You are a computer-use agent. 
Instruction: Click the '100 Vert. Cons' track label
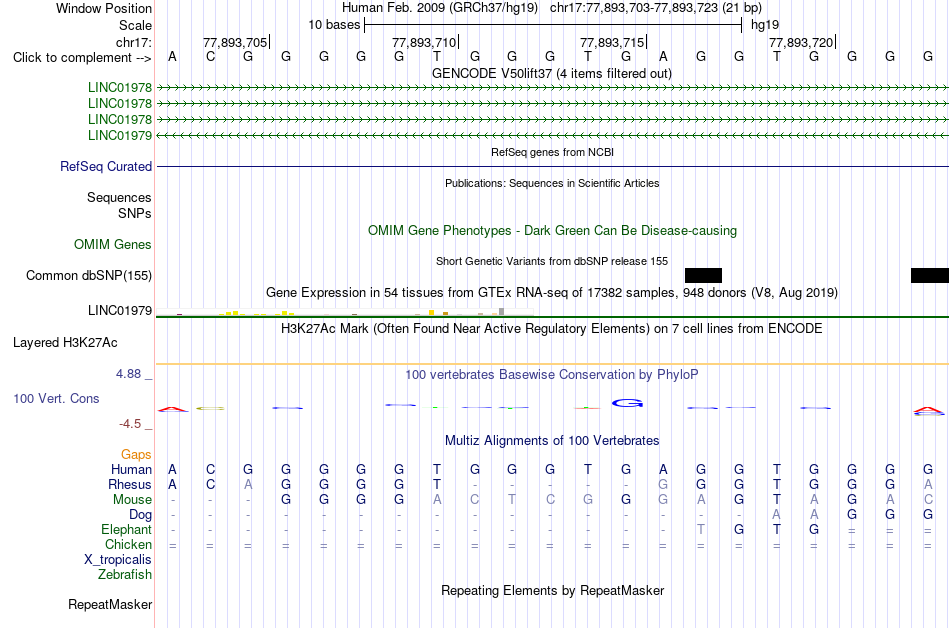click(56, 398)
